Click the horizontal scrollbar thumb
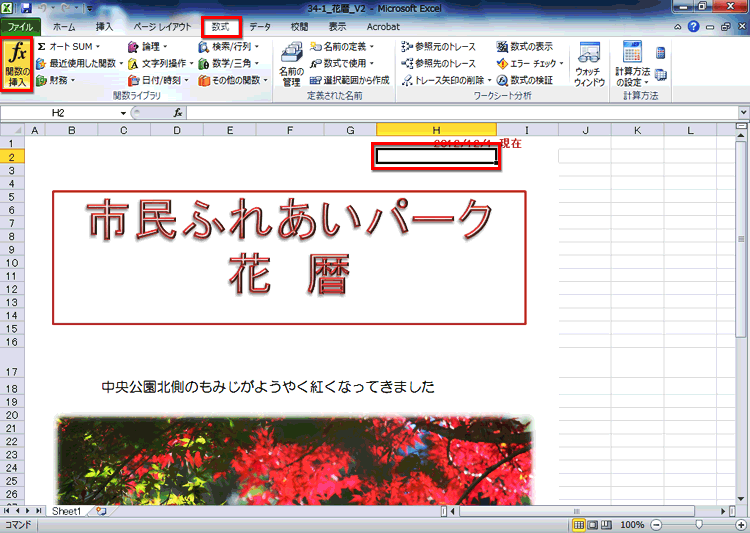This screenshot has height=533, width=750. [x=576, y=511]
